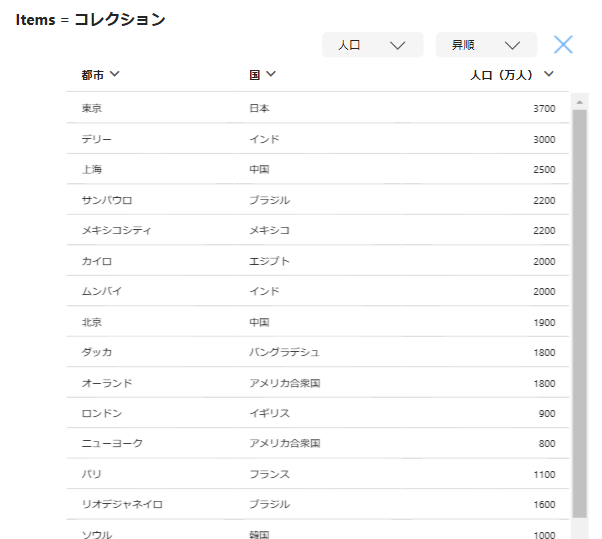The width and height of the screenshot is (602, 539).
Task: Select the 北京 row
Action: tap(92, 322)
